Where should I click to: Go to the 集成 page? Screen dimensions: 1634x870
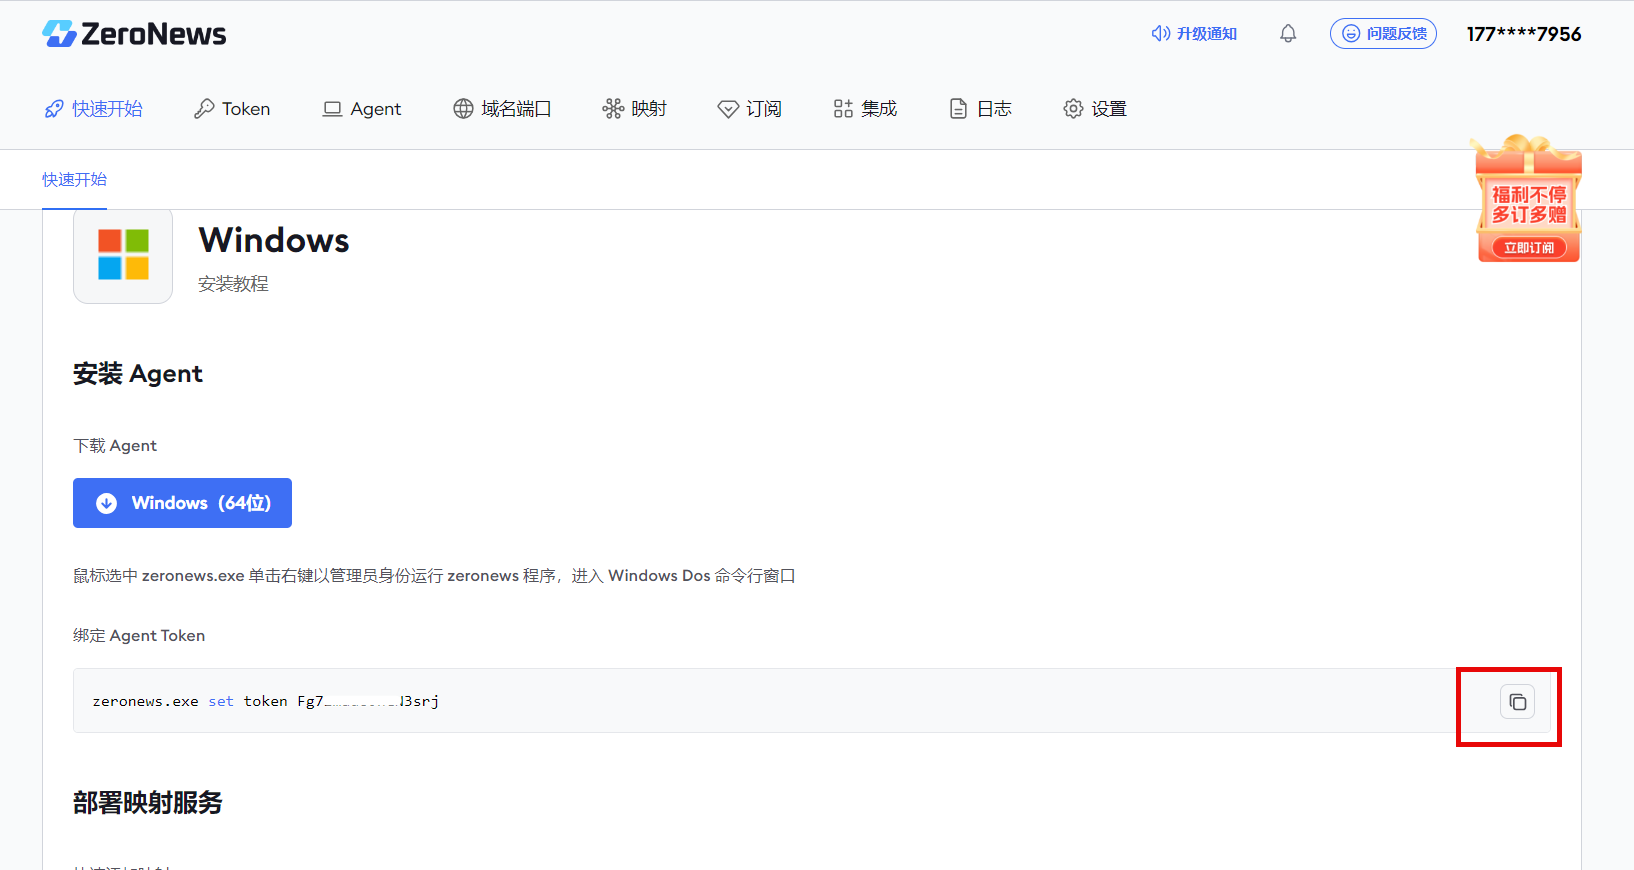click(x=865, y=109)
